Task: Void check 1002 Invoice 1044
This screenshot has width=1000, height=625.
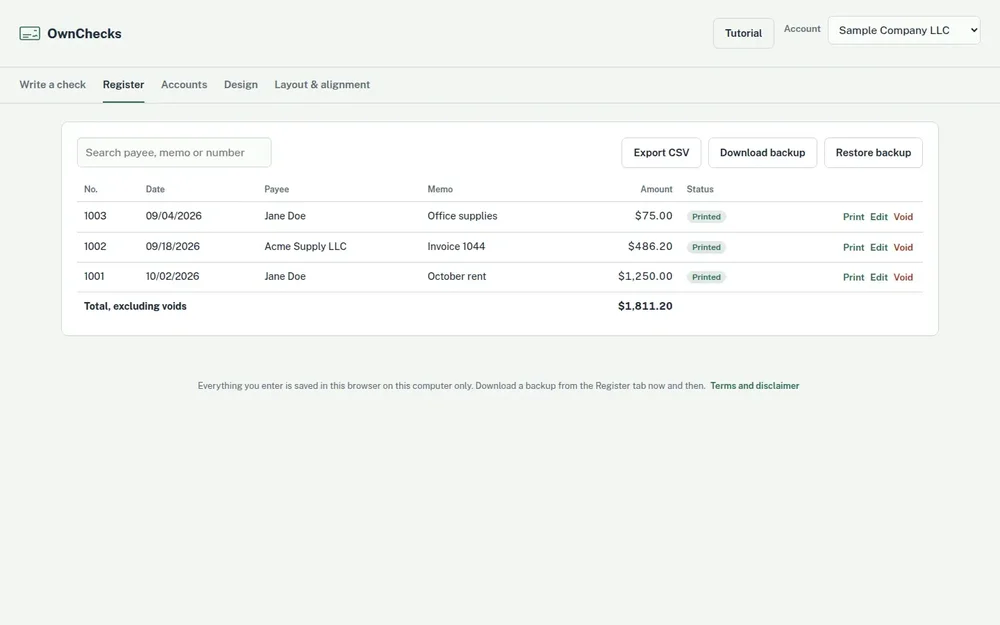Action: pyautogui.click(x=903, y=247)
